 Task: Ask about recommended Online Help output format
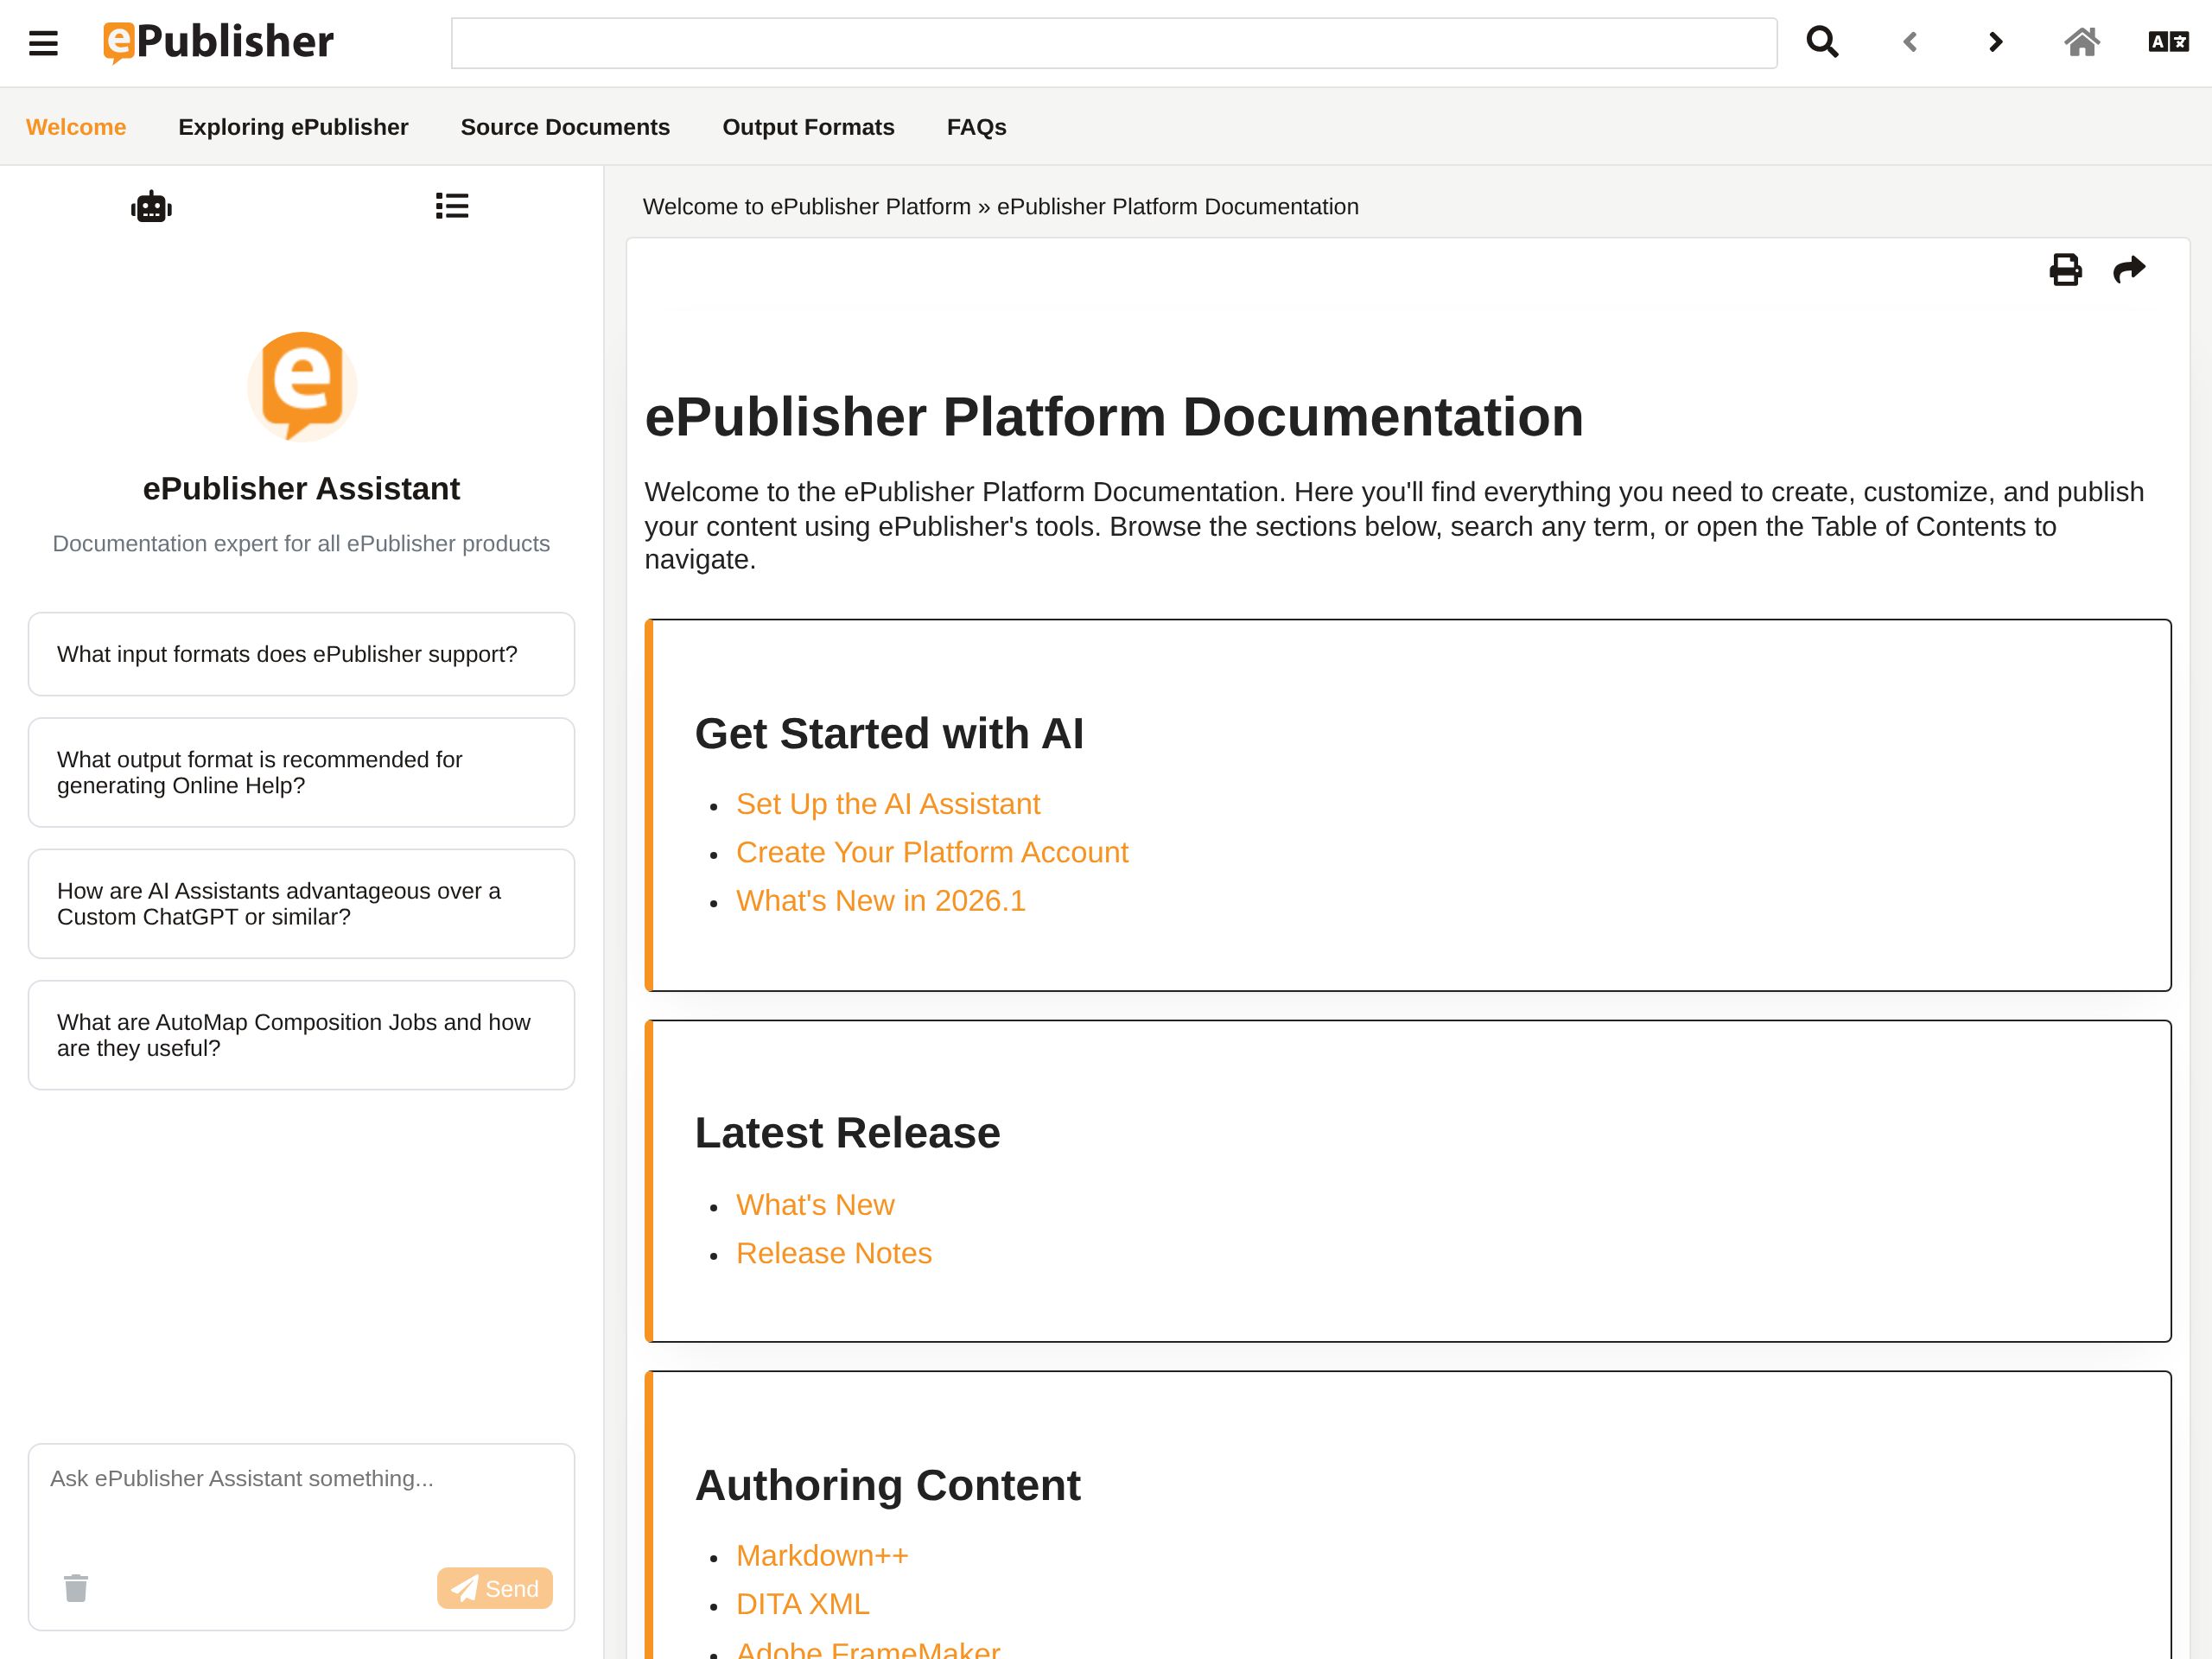point(302,772)
